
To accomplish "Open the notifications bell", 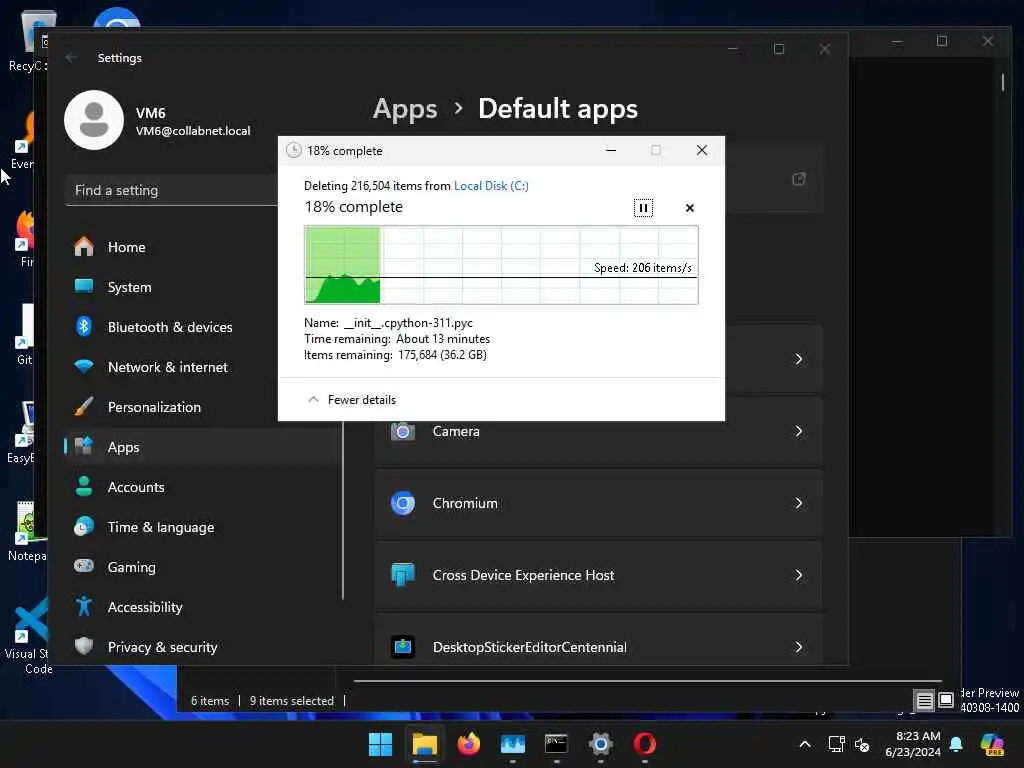I will pos(956,744).
